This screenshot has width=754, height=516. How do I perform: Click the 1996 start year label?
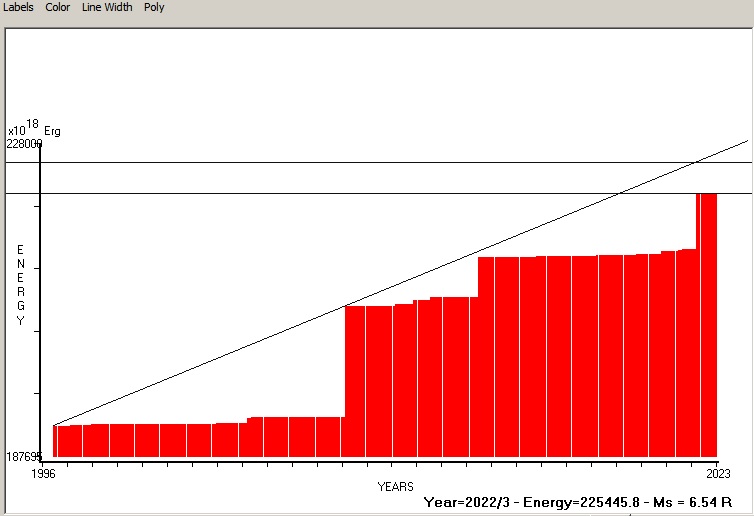point(42,472)
